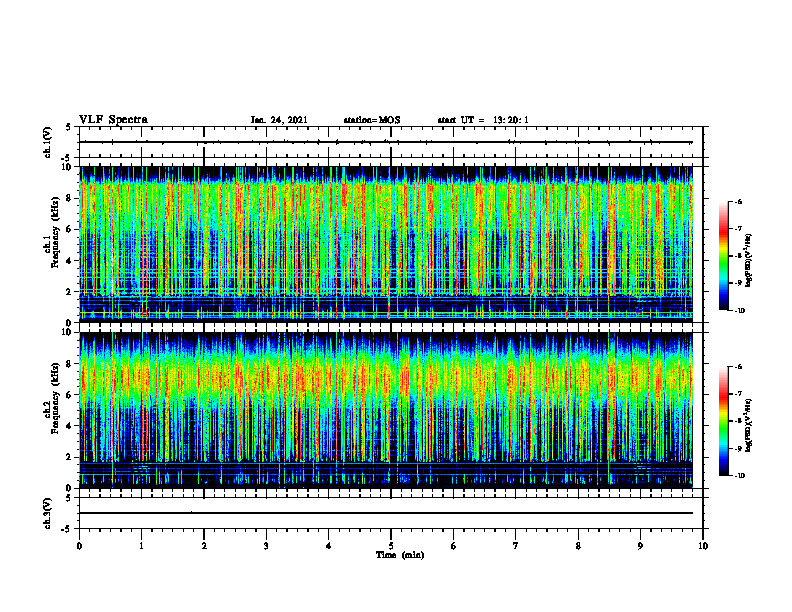792x612 pixels.
Task: Click the ch.1 spectrogram panel
Action: click(x=386, y=244)
